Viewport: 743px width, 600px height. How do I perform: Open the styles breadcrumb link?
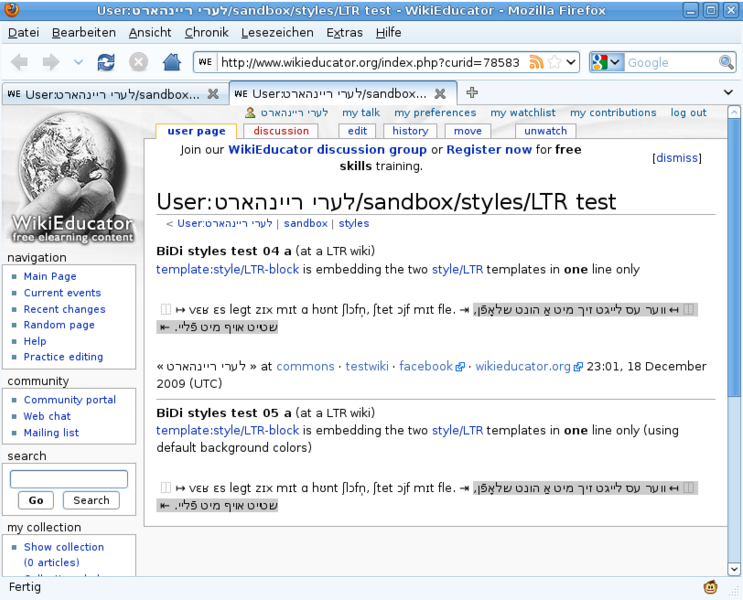click(x=353, y=223)
